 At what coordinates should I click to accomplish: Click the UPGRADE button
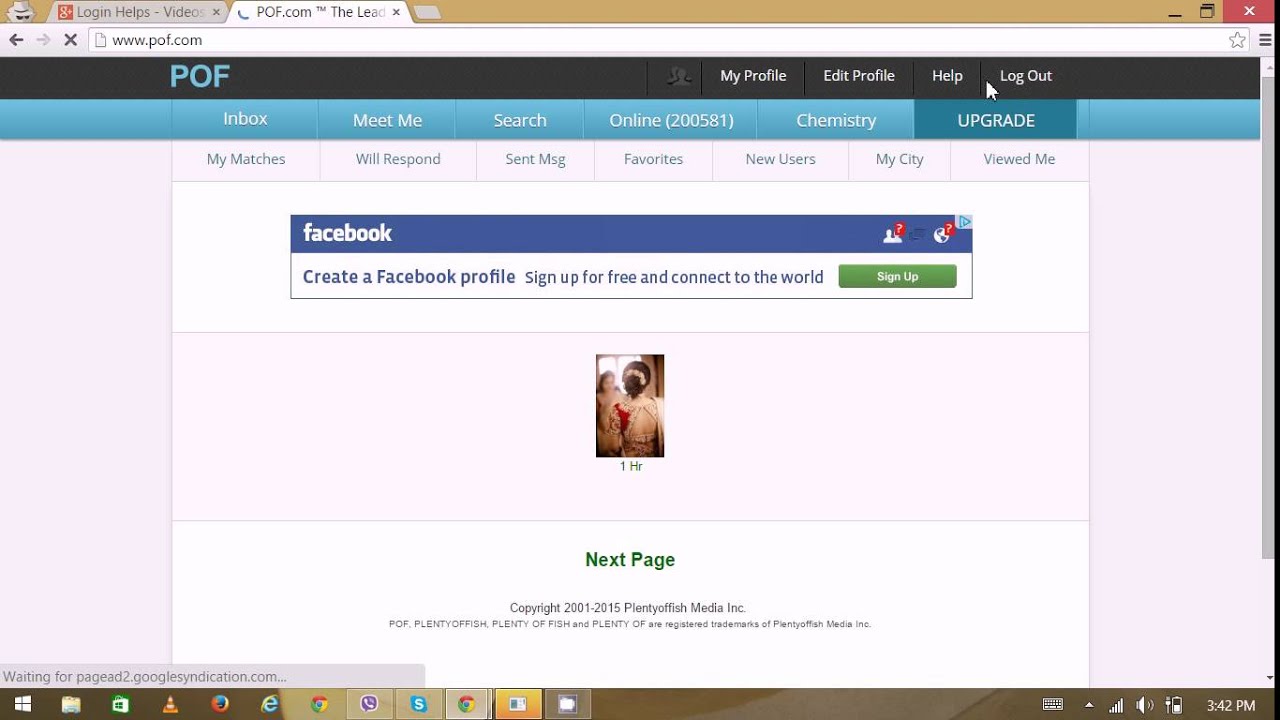pyautogui.click(x=996, y=120)
